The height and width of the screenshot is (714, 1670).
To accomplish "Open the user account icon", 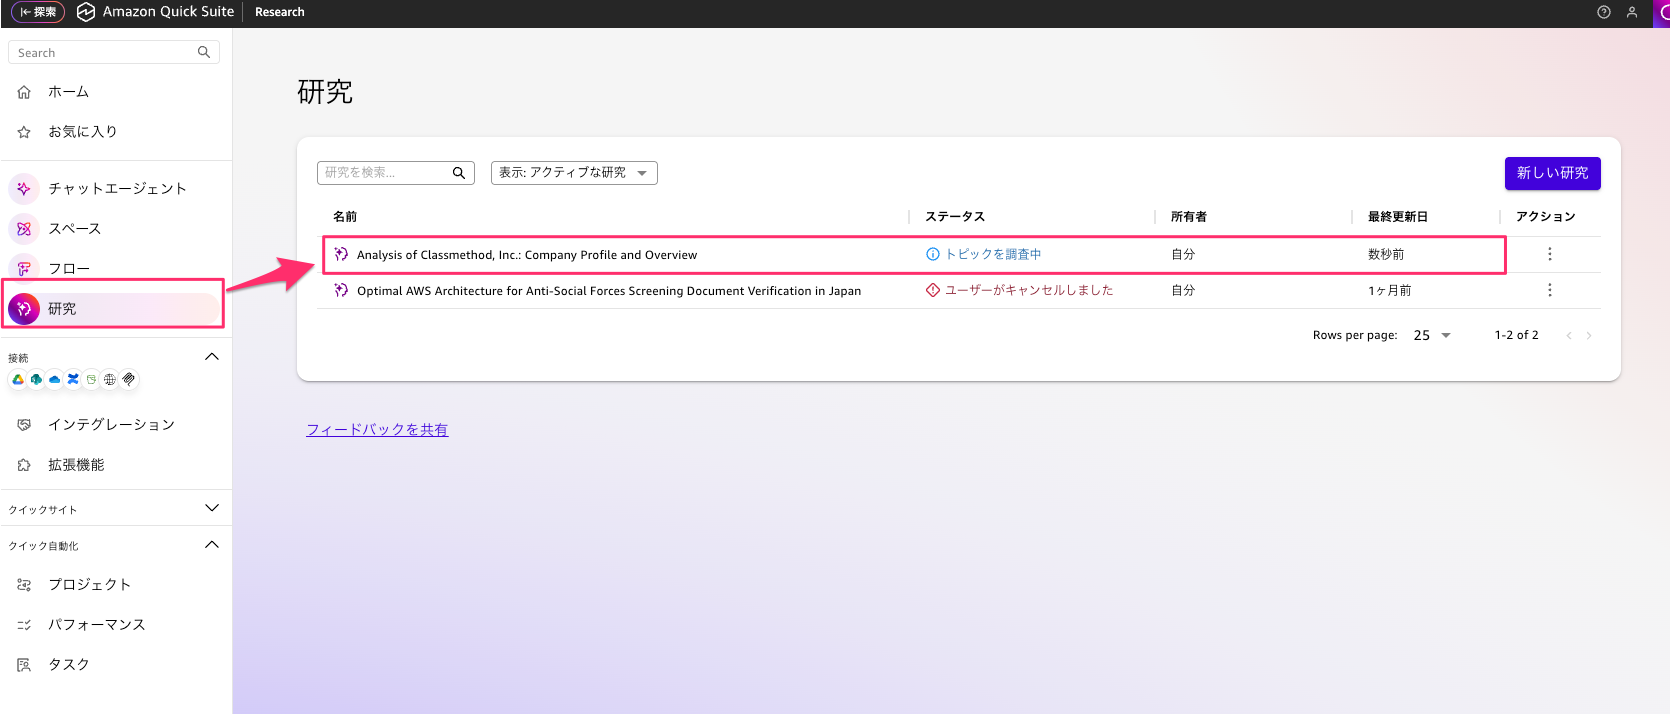I will coord(1632,12).
